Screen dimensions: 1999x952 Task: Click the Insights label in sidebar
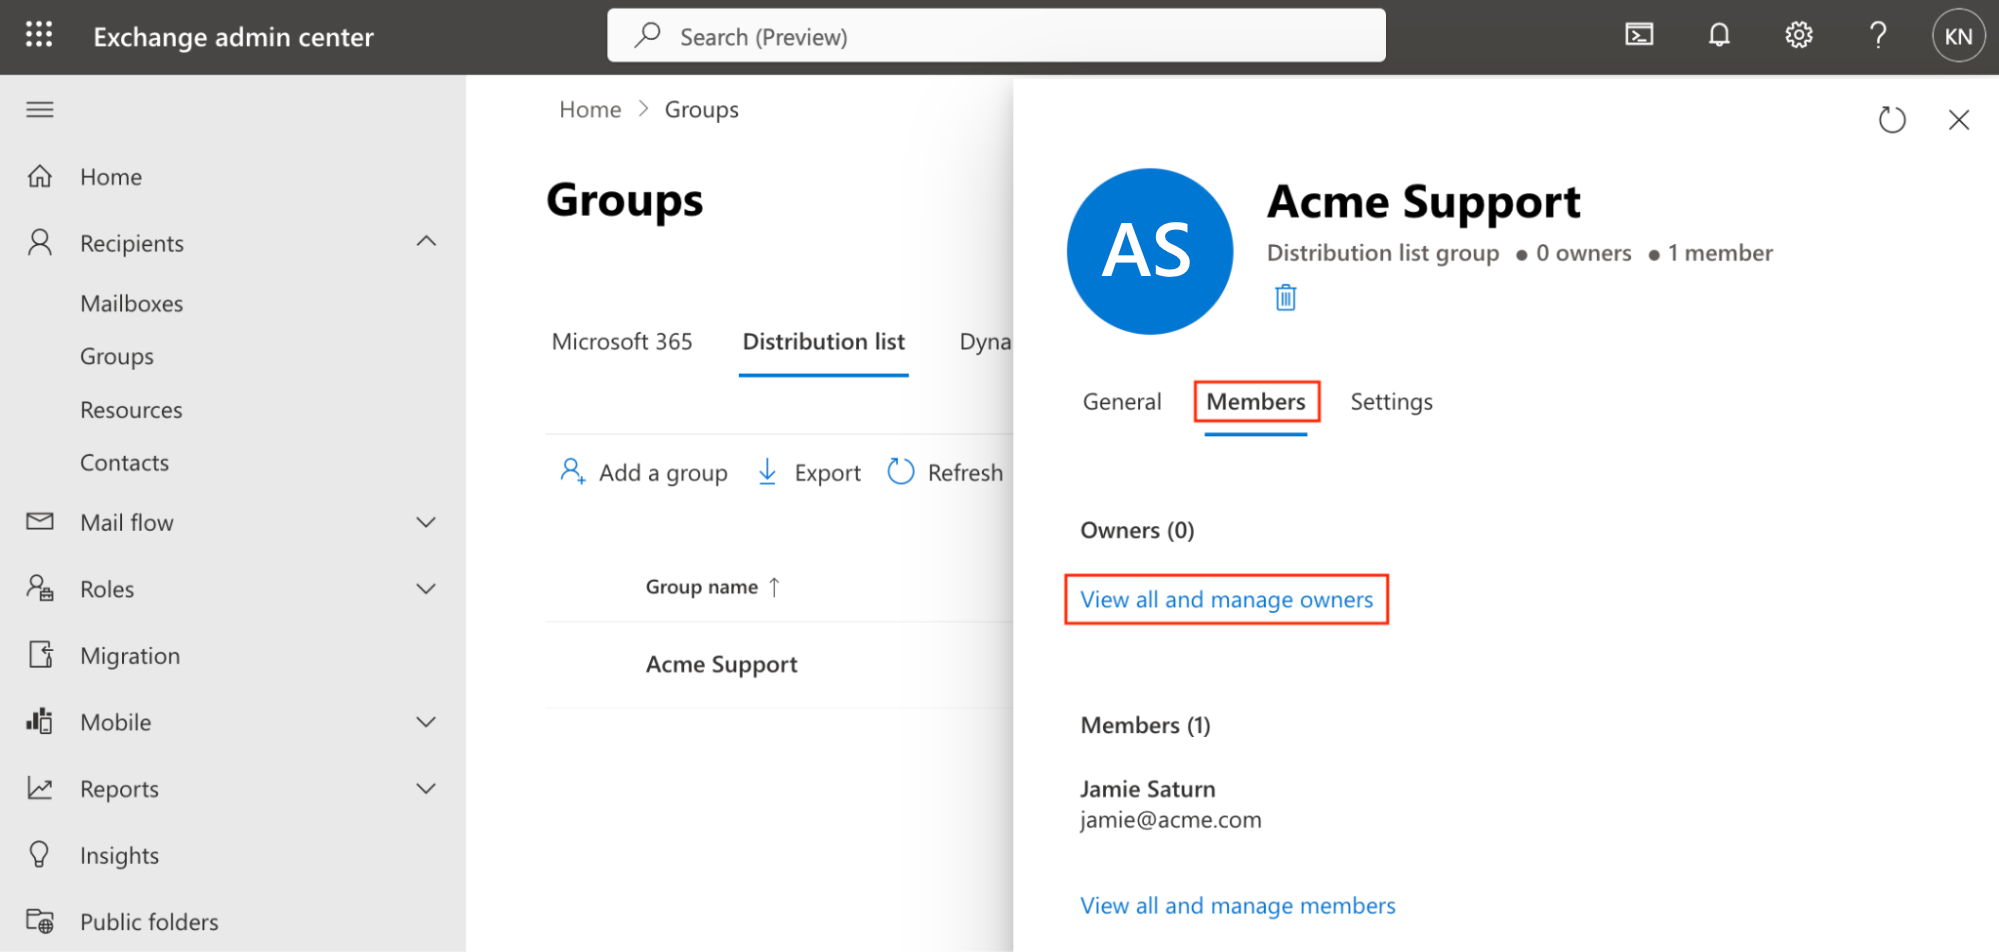point(119,855)
